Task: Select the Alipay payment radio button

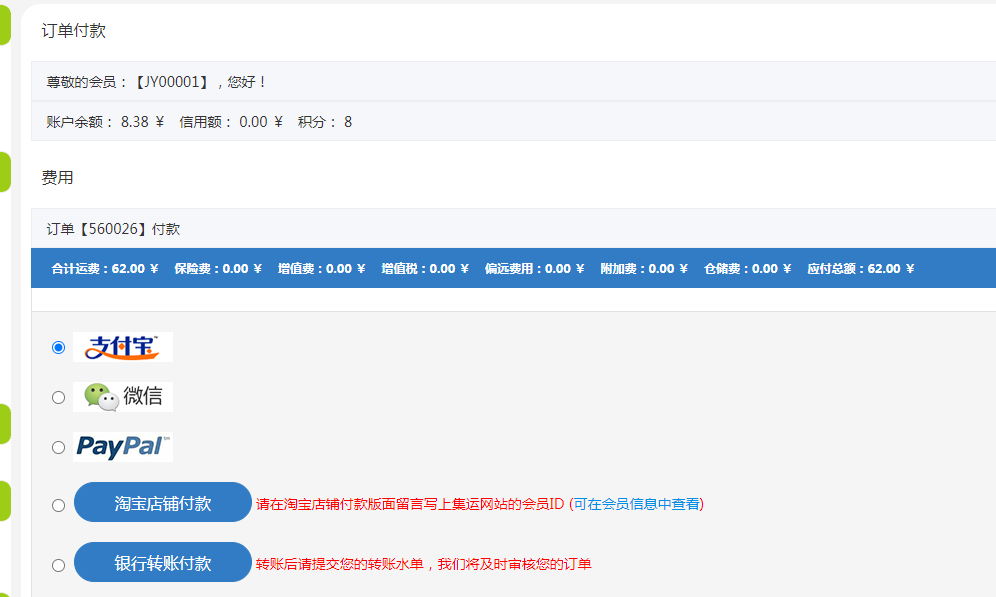Action: coord(58,347)
